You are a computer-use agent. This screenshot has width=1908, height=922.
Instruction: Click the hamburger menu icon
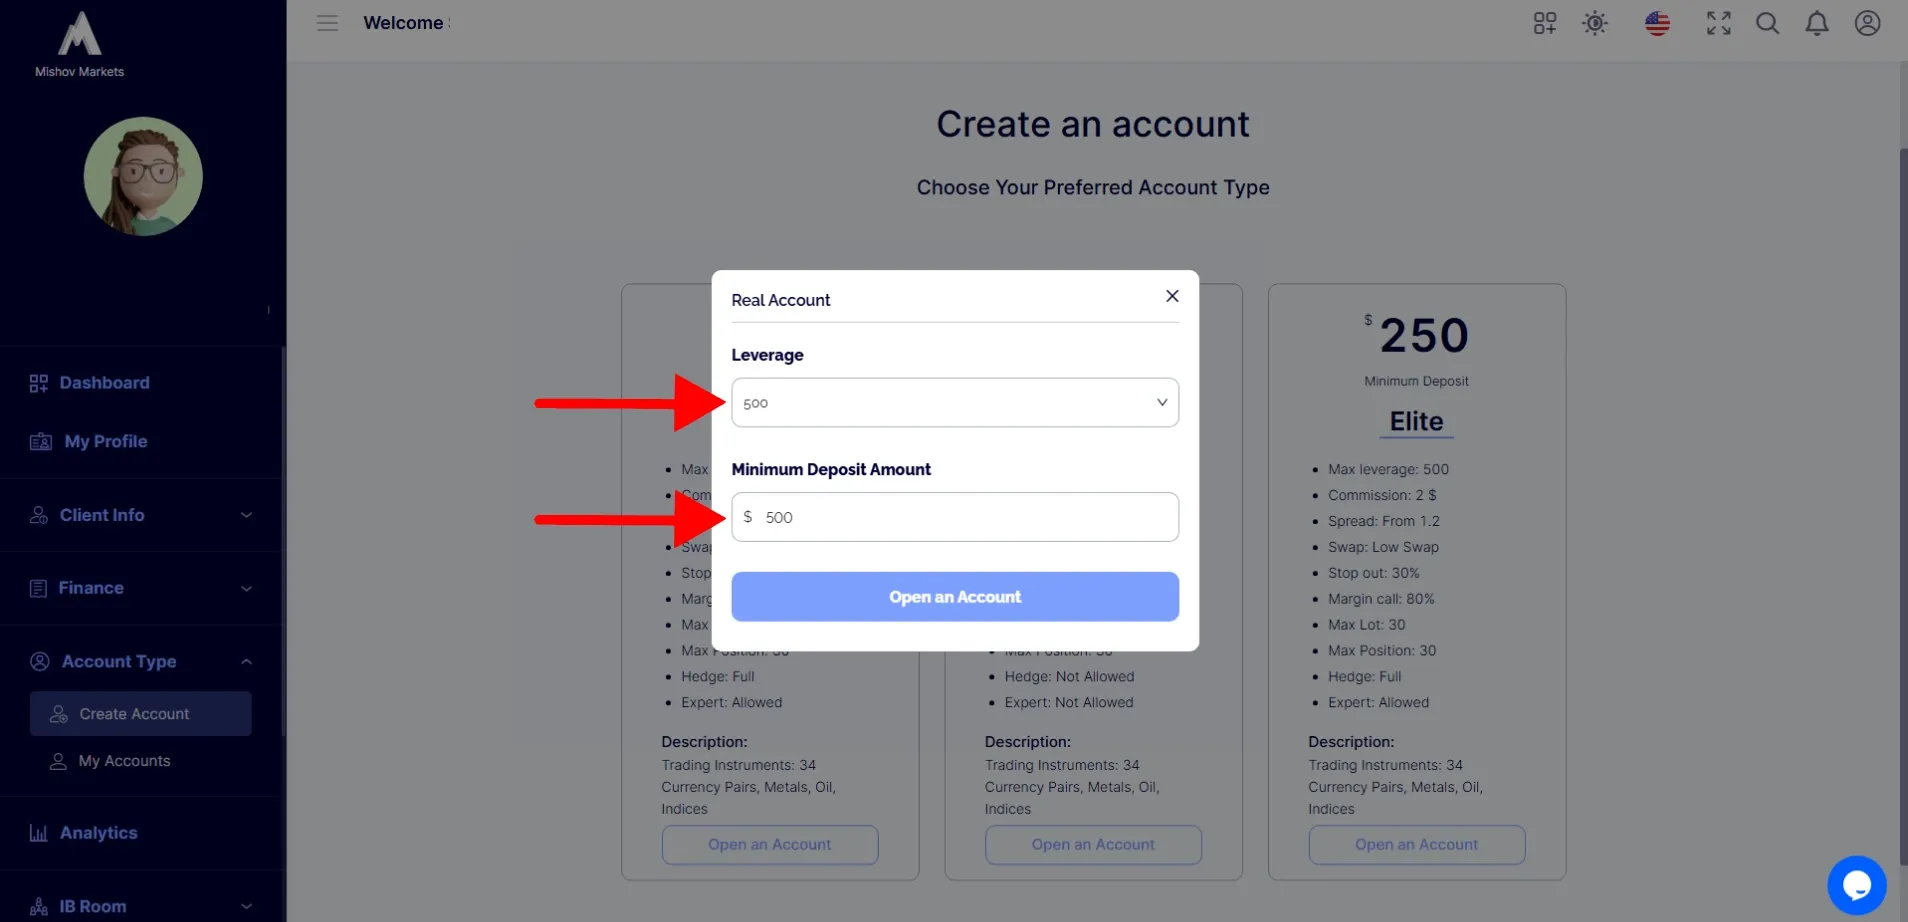coord(327,23)
